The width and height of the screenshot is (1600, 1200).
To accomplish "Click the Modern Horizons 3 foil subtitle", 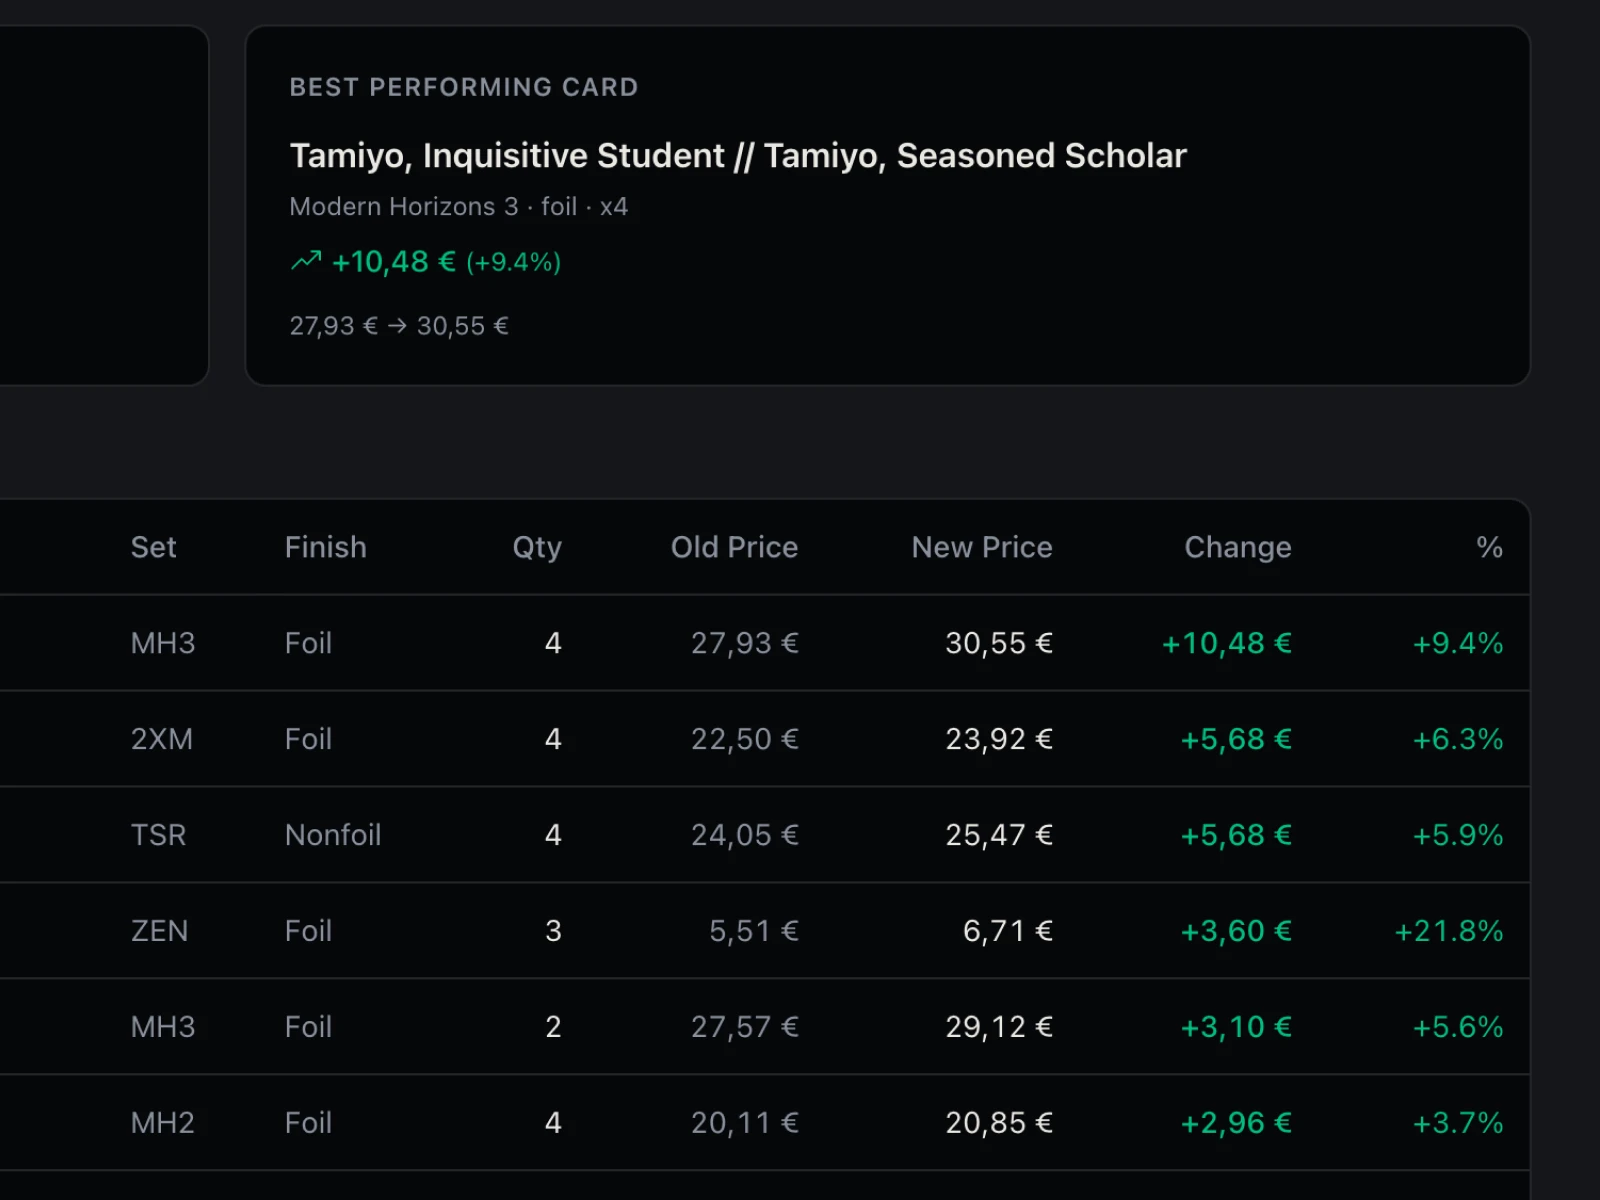I will click(x=458, y=207).
